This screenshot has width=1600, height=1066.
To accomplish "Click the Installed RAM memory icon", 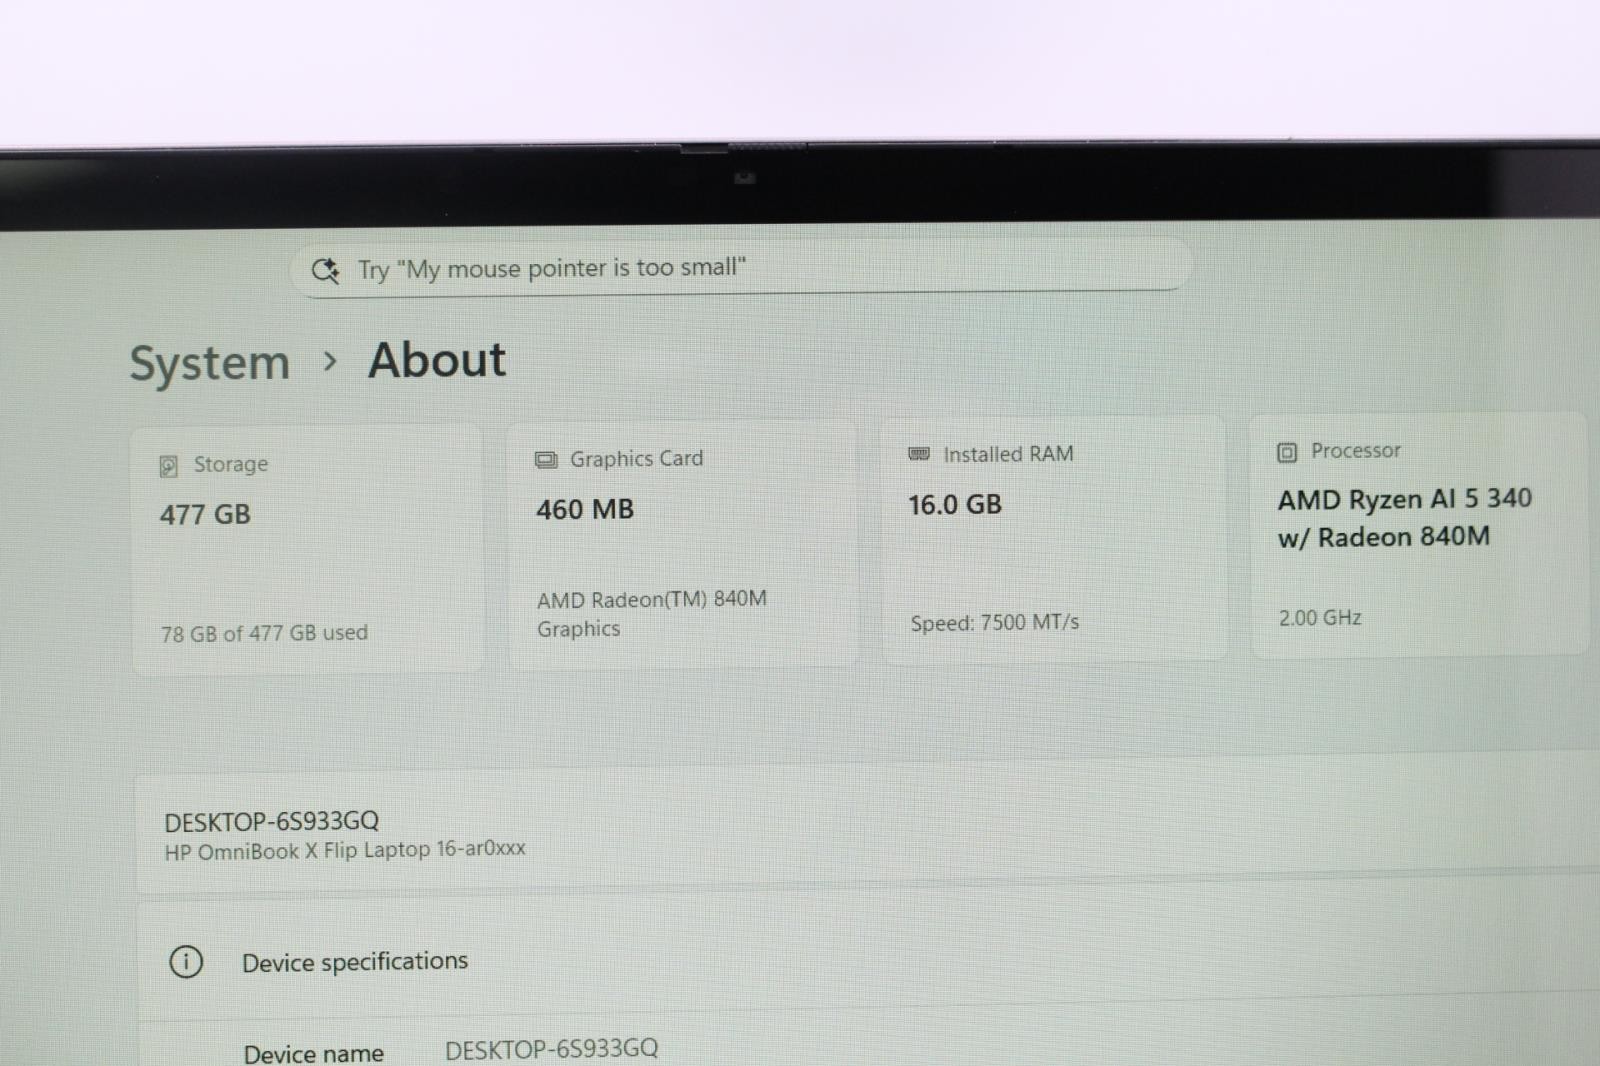I will point(919,454).
